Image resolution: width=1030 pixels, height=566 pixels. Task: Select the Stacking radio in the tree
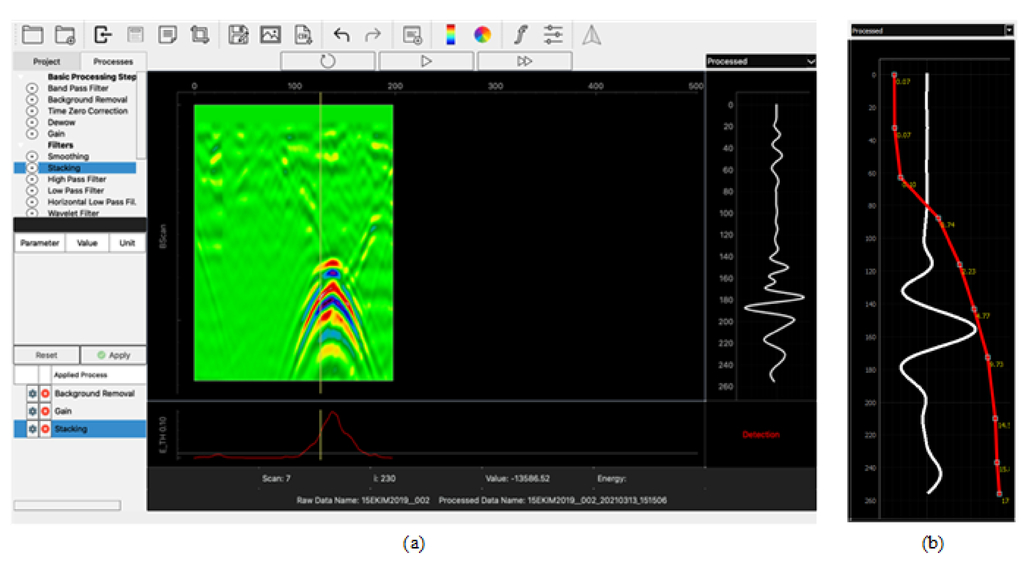(32, 168)
